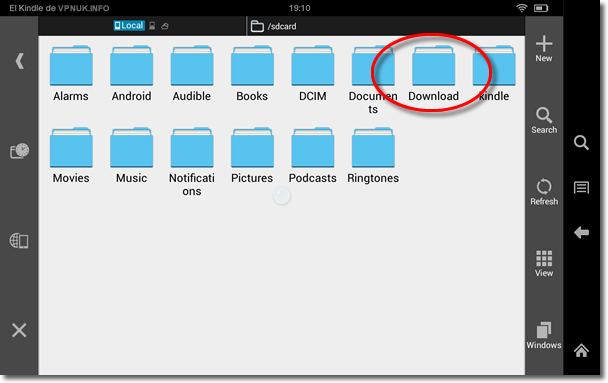608x383 pixels.
Task: Tap the Kindle back arrow icon
Action: click(581, 233)
